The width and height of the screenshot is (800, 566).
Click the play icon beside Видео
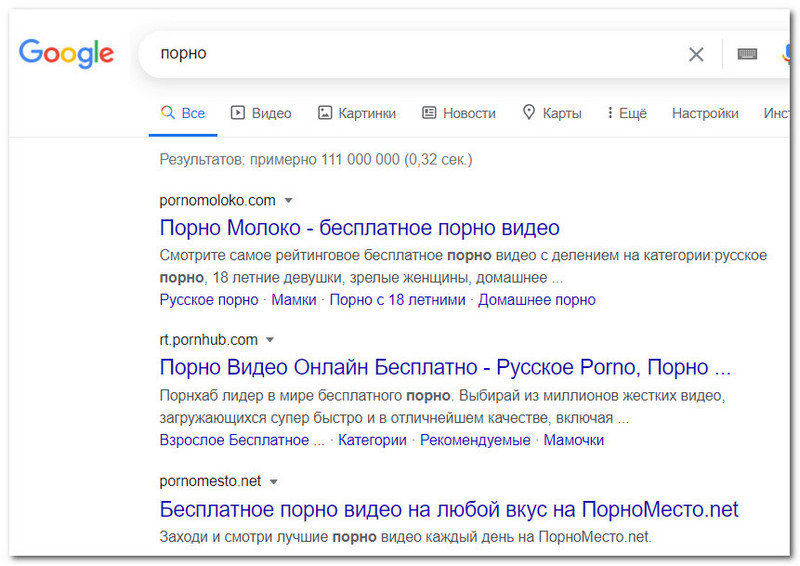click(x=237, y=112)
